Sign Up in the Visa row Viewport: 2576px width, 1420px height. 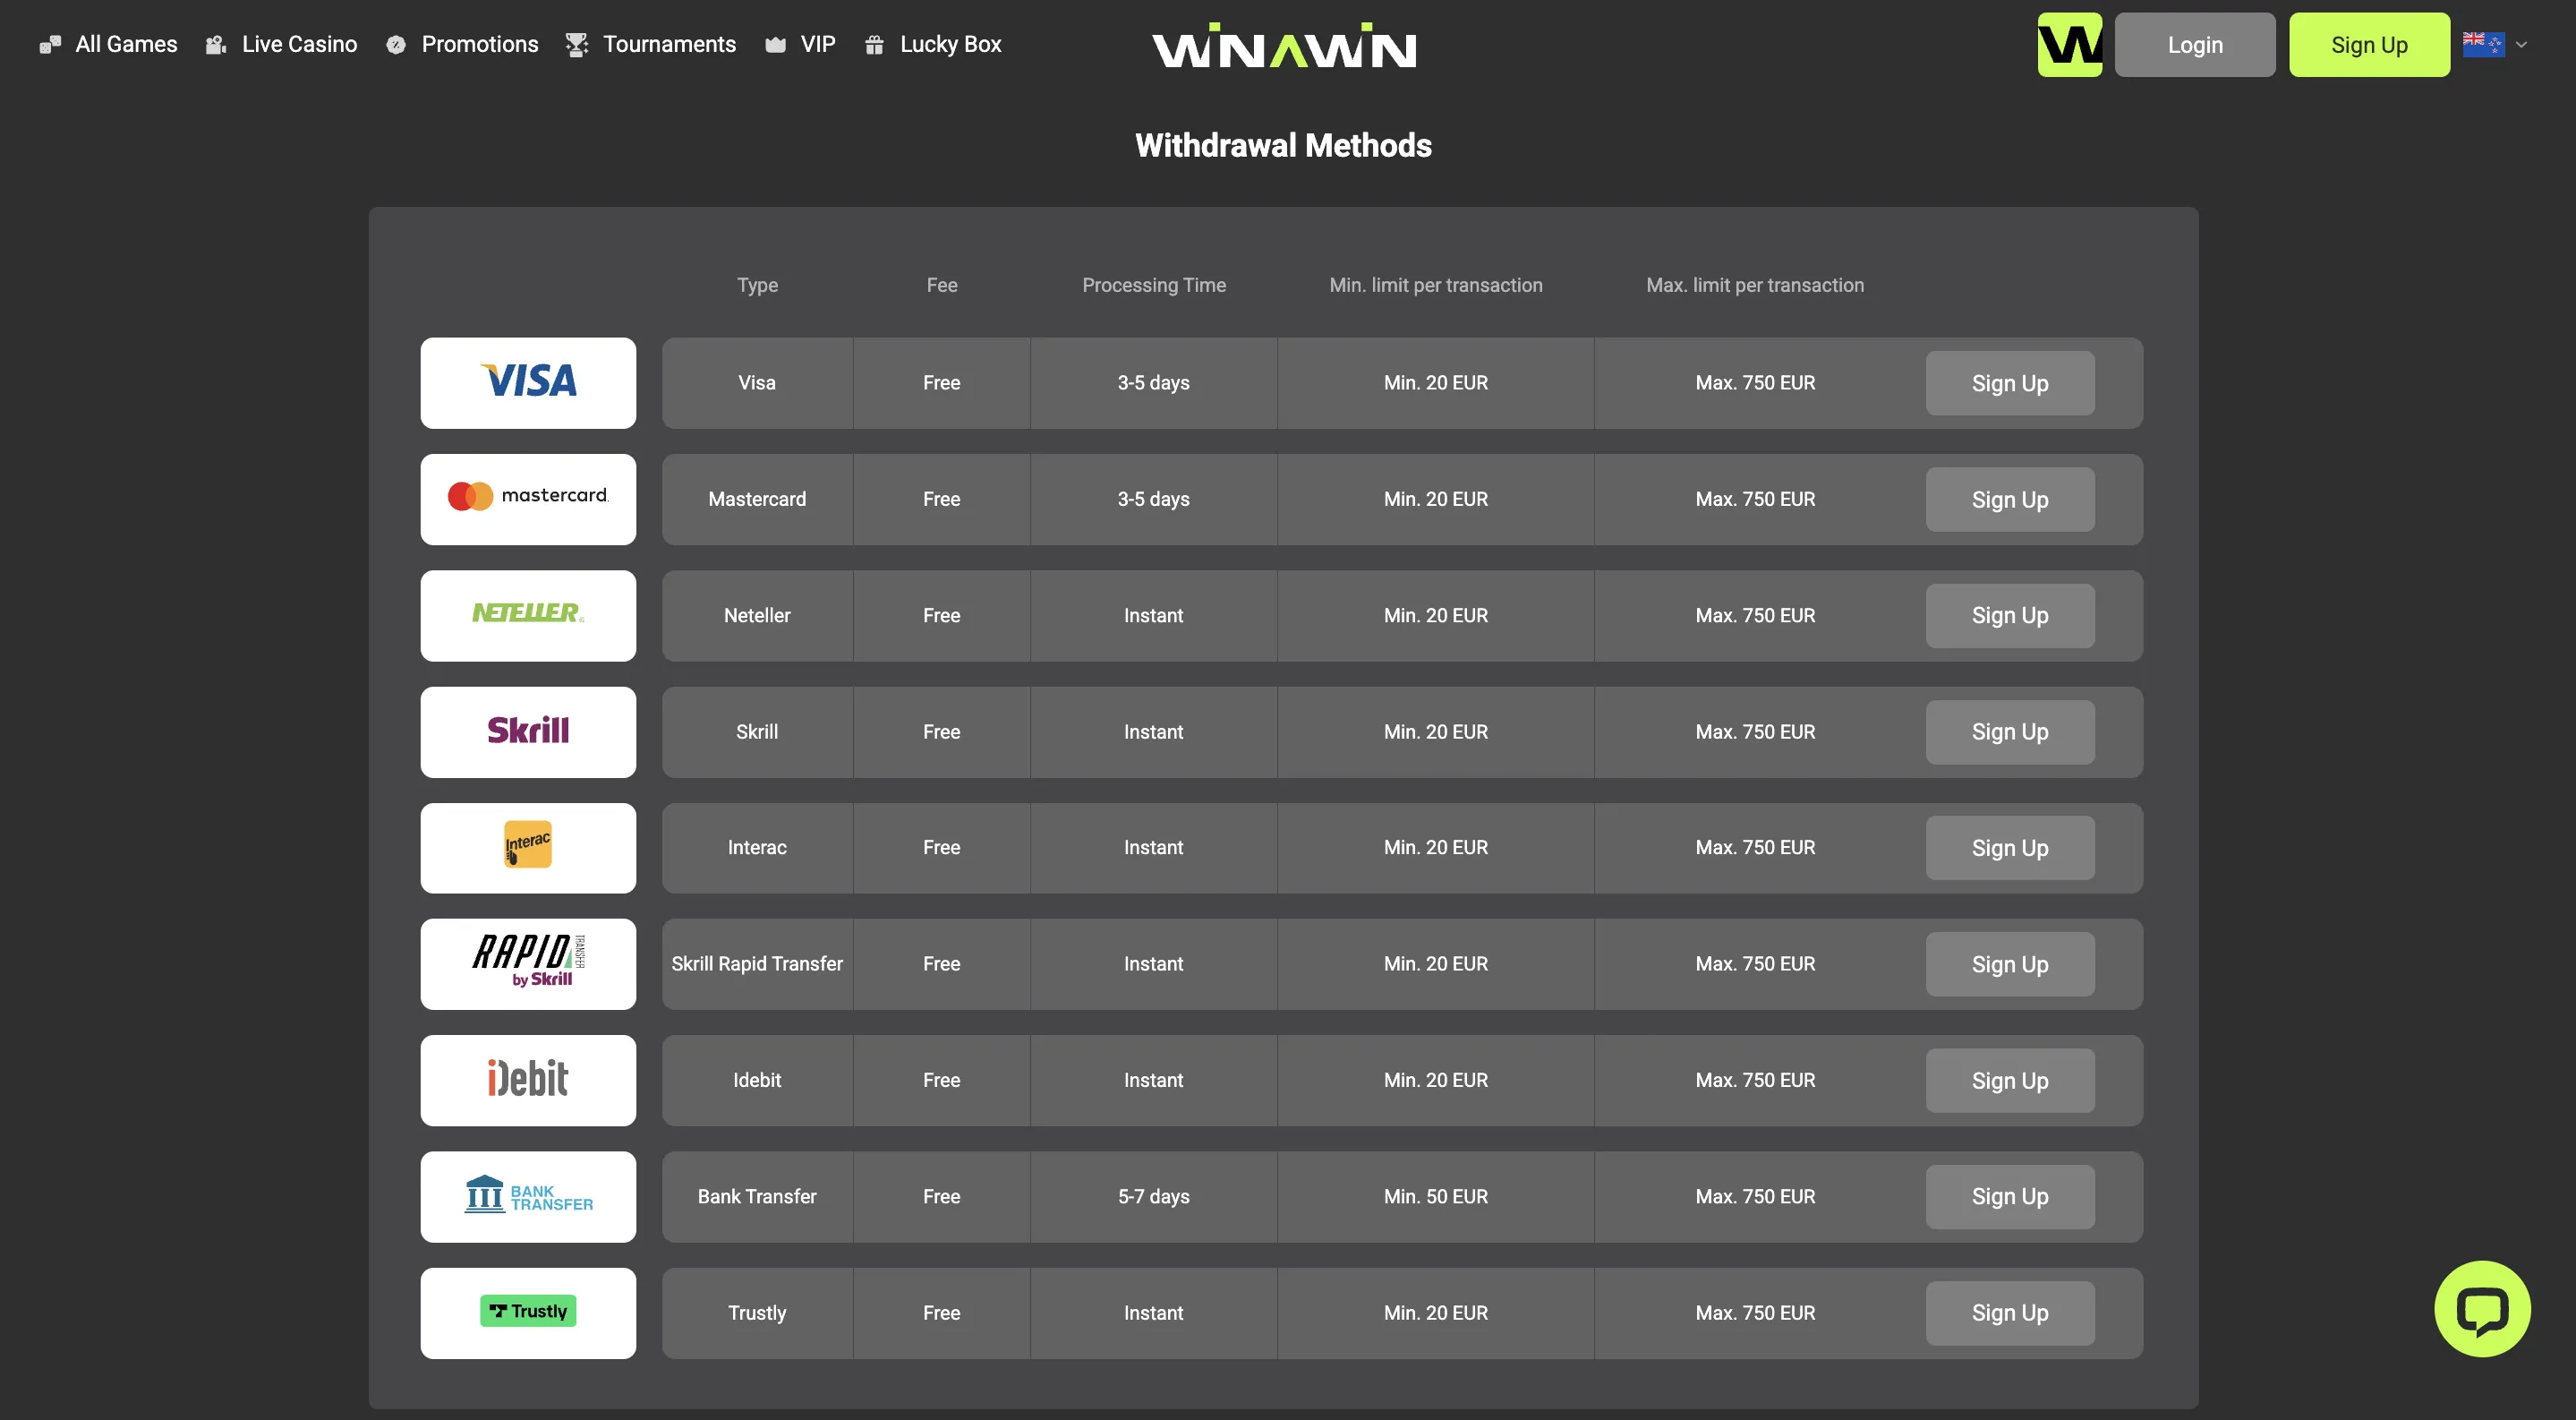(x=2010, y=383)
